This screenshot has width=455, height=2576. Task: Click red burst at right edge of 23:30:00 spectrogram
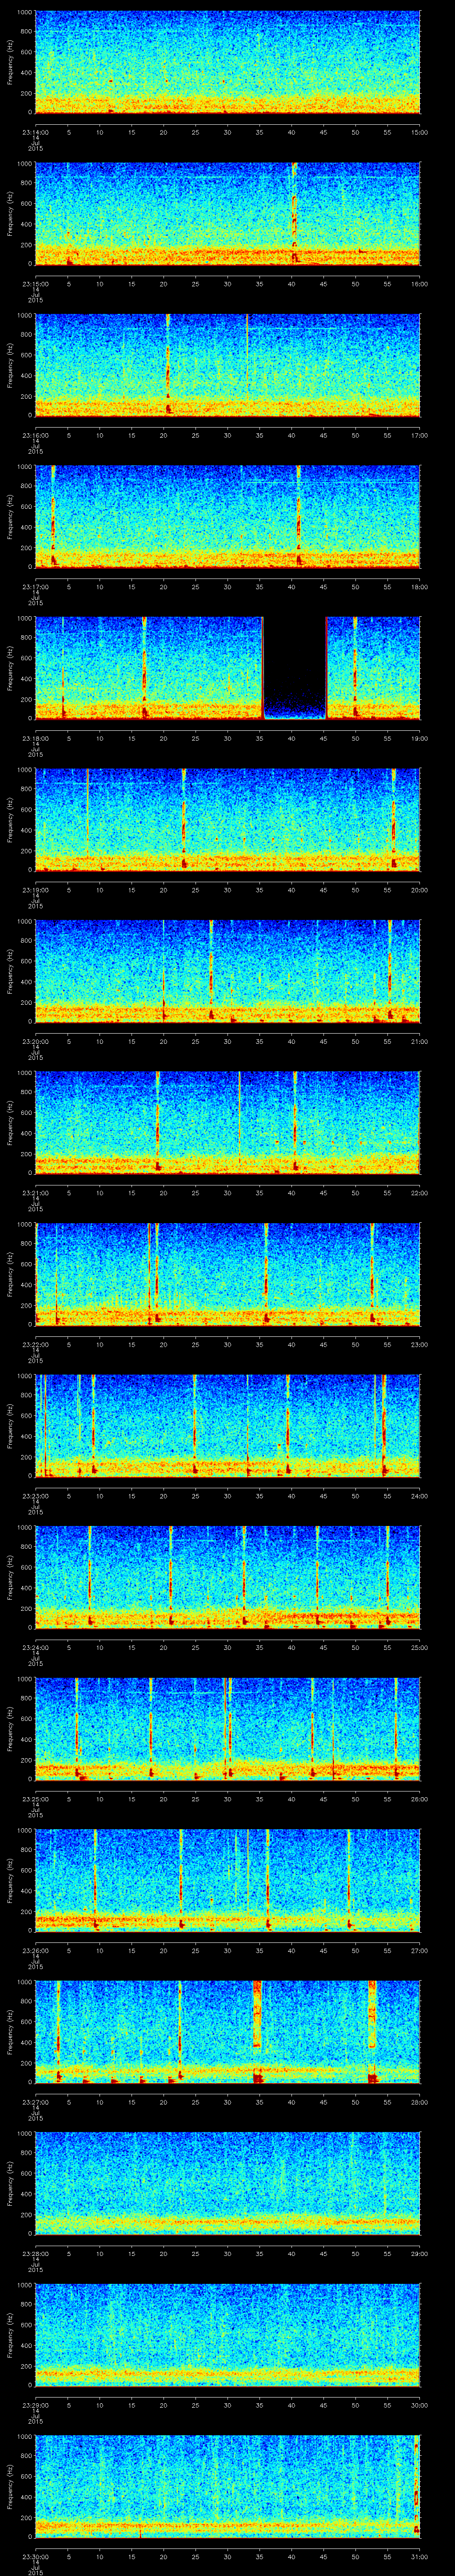[416, 2485]
